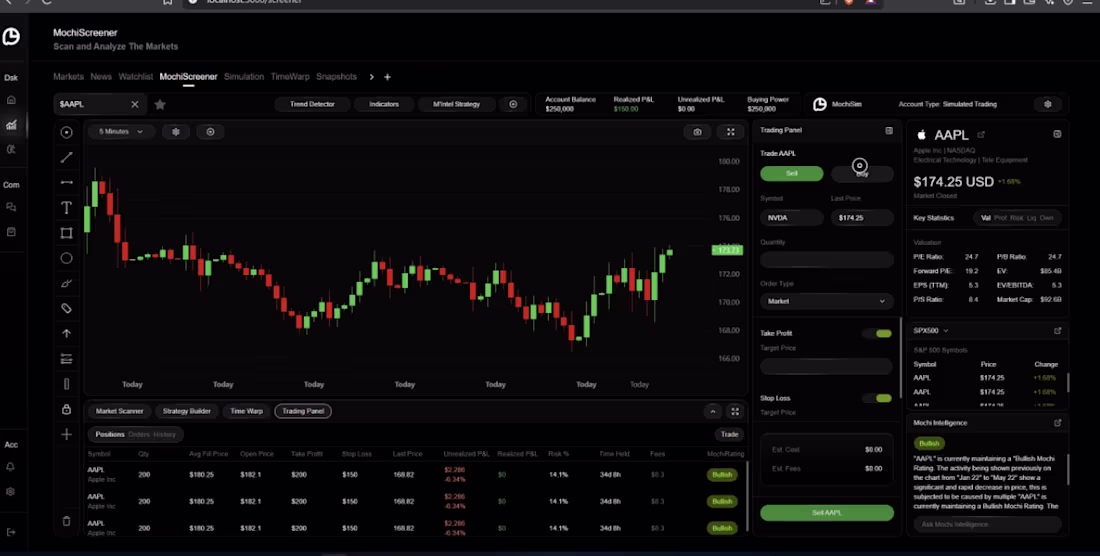
Task: Open the home icon in left sidebar
Action: click(11, 100)
